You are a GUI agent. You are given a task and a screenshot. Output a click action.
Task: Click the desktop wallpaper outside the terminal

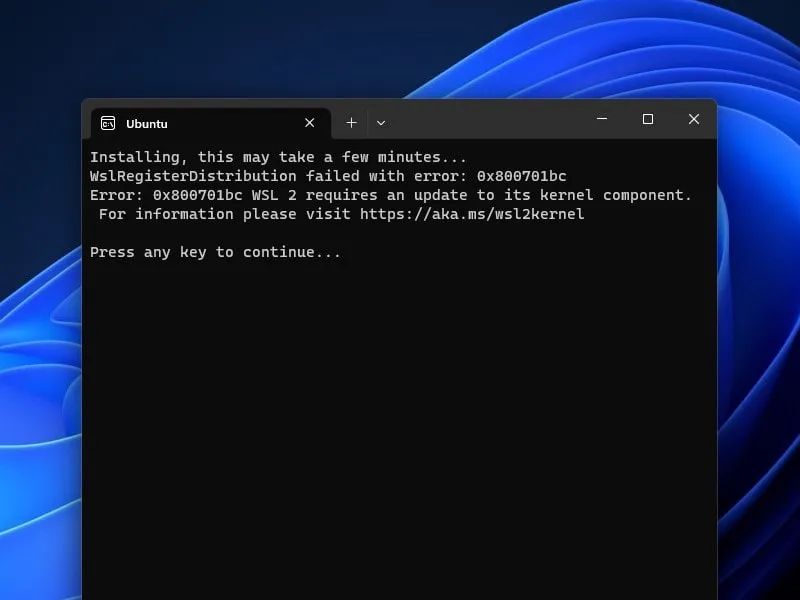point(40,300)
